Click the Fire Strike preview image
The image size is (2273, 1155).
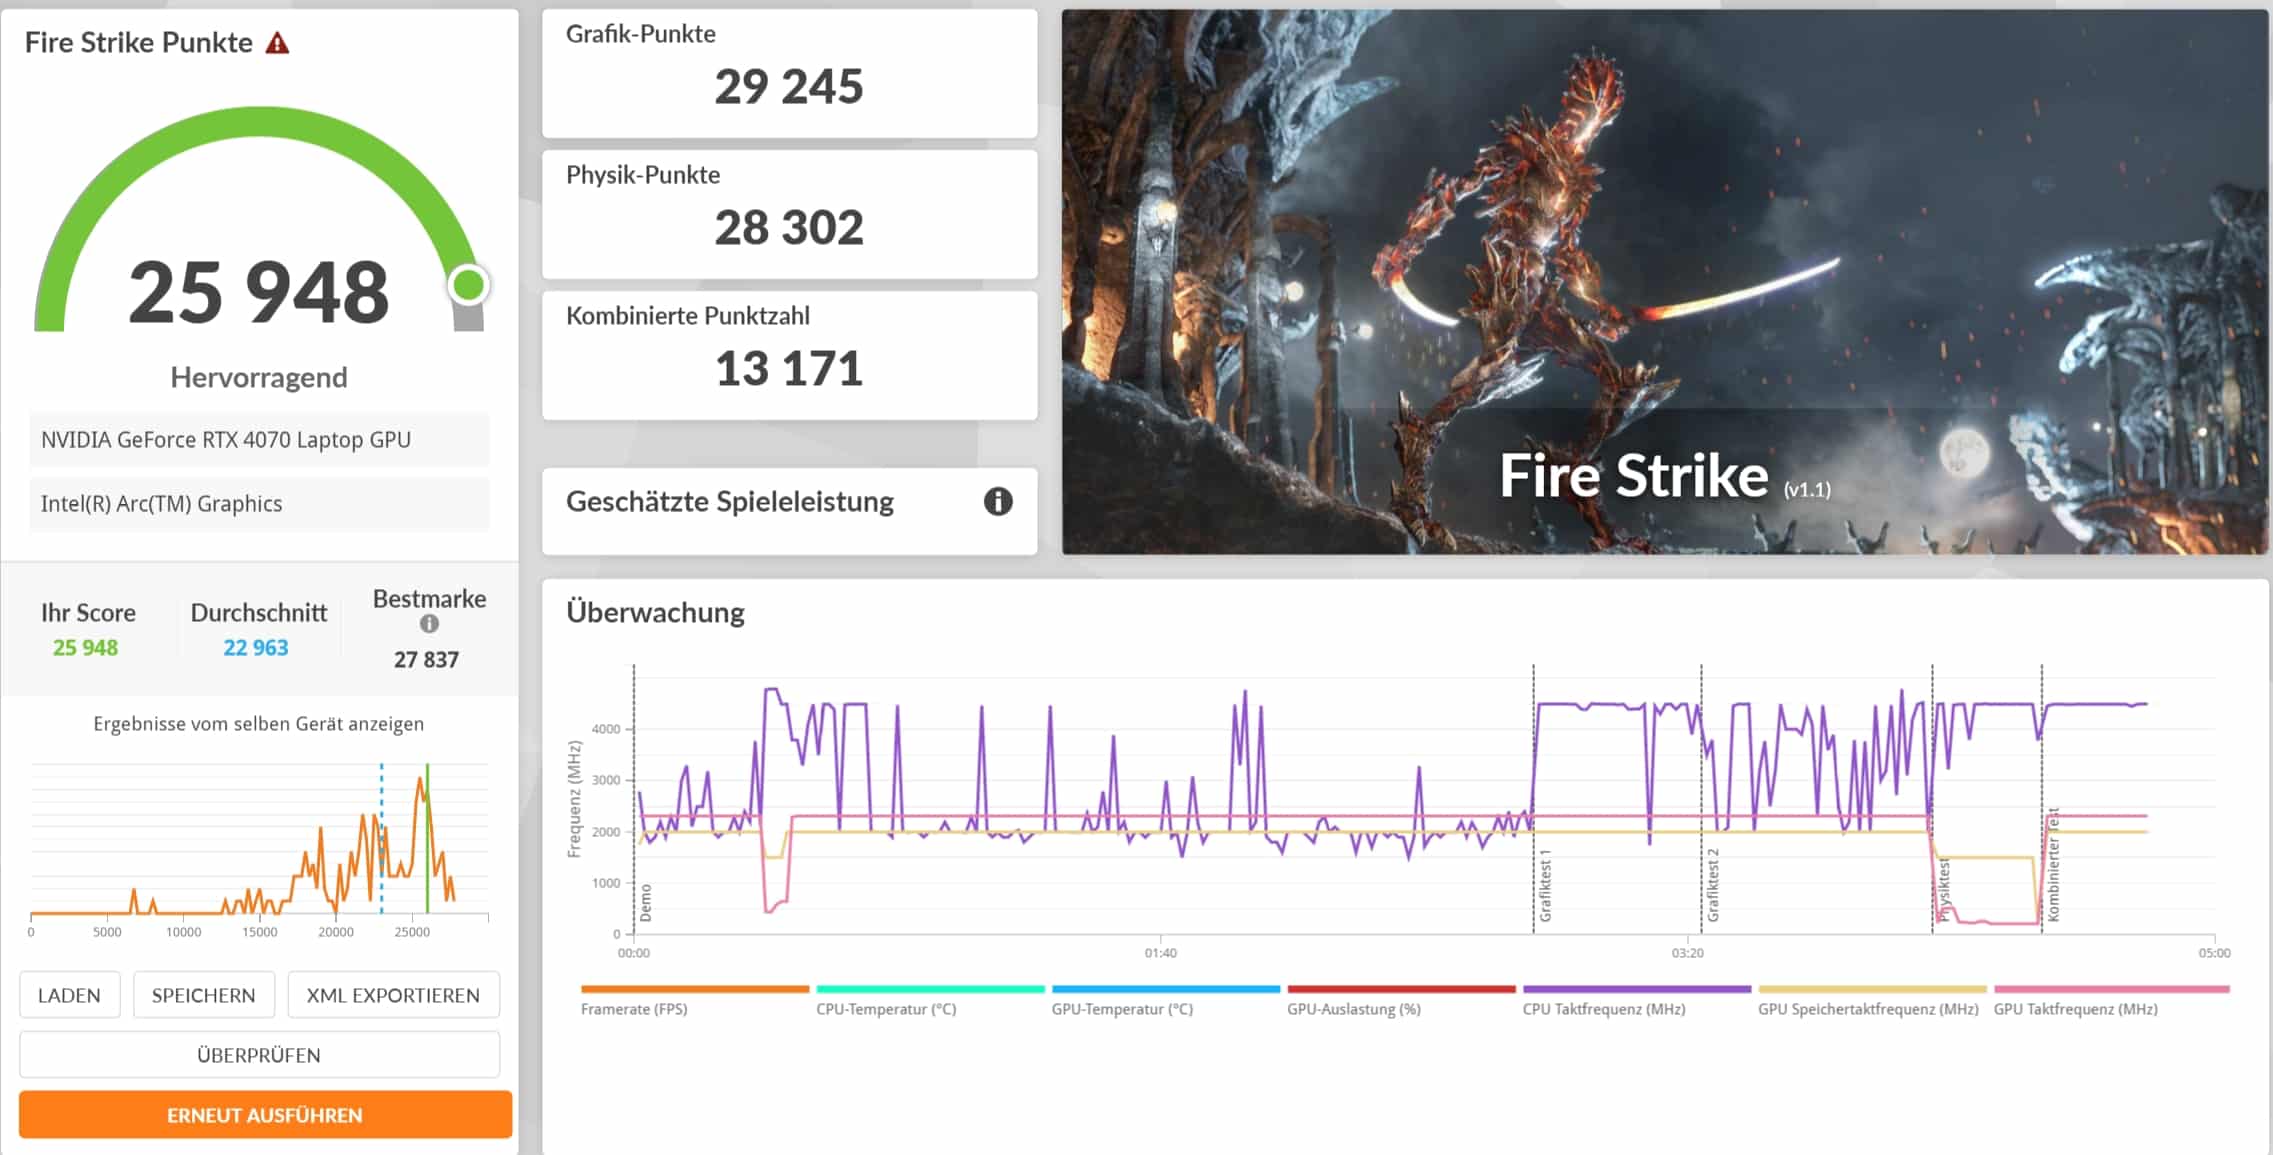pos(1664,282)
